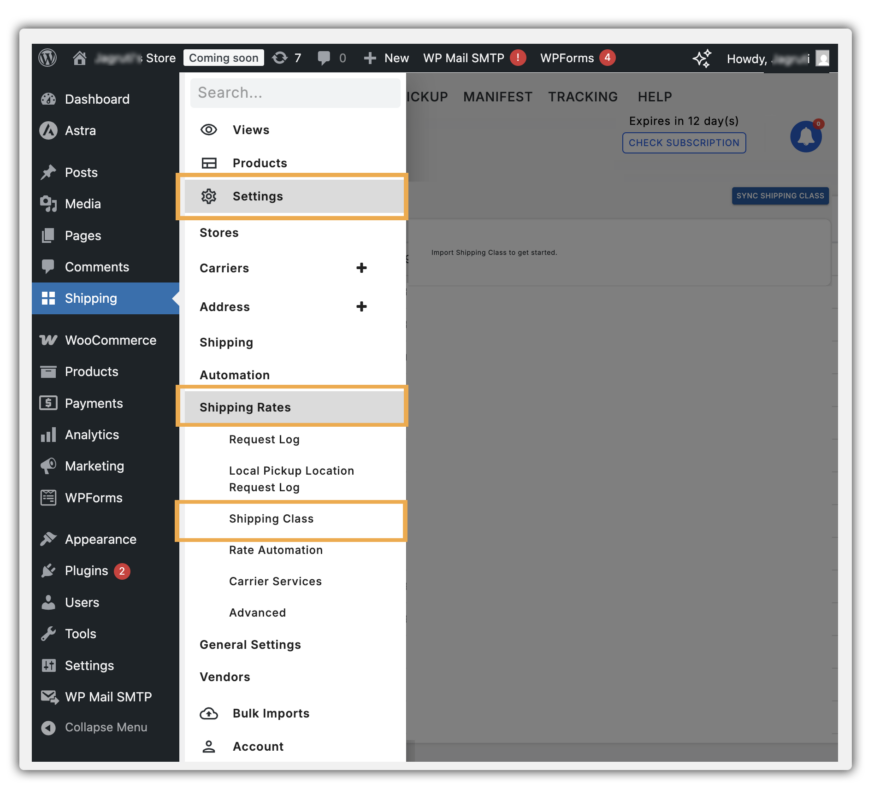Click the WooCommerce logo icon in the sidebar
The height and width of the screenshot is (800, 874).
(x=48, y=340)
